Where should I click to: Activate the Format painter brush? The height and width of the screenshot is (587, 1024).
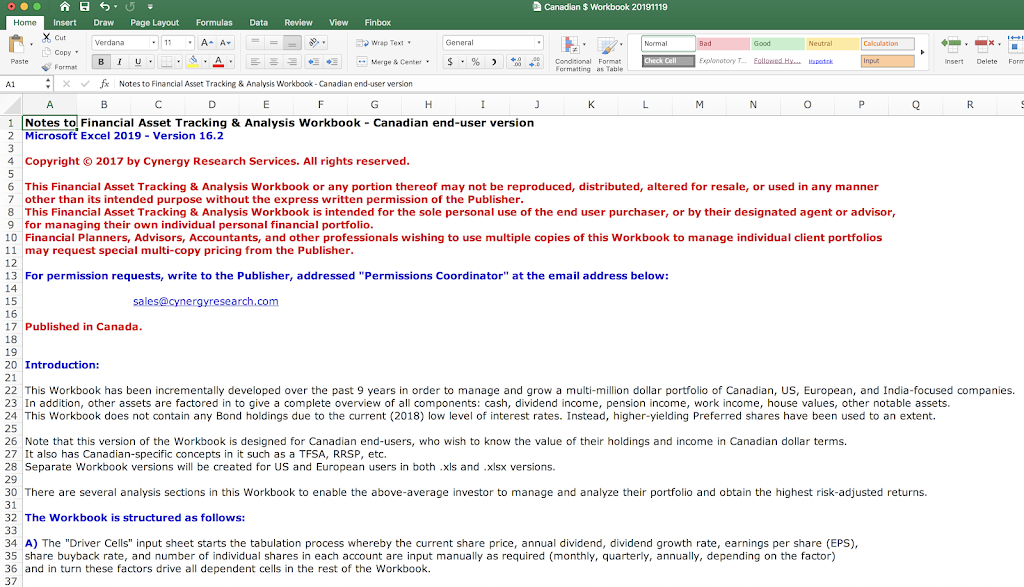[47, 67]
